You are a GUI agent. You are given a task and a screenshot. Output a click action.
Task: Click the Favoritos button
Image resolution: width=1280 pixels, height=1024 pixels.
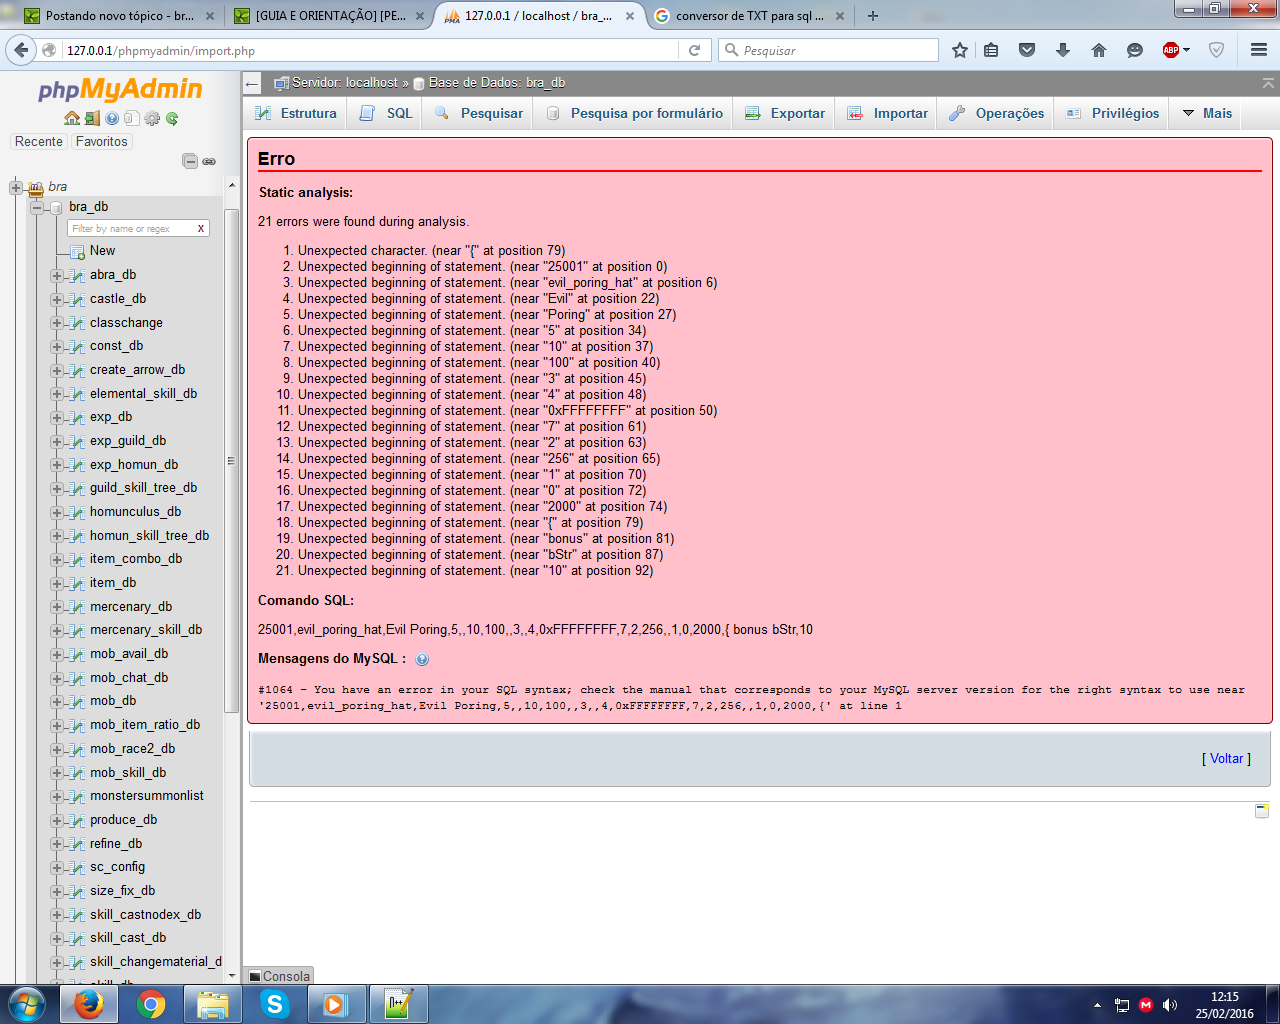tap(102, 142)
